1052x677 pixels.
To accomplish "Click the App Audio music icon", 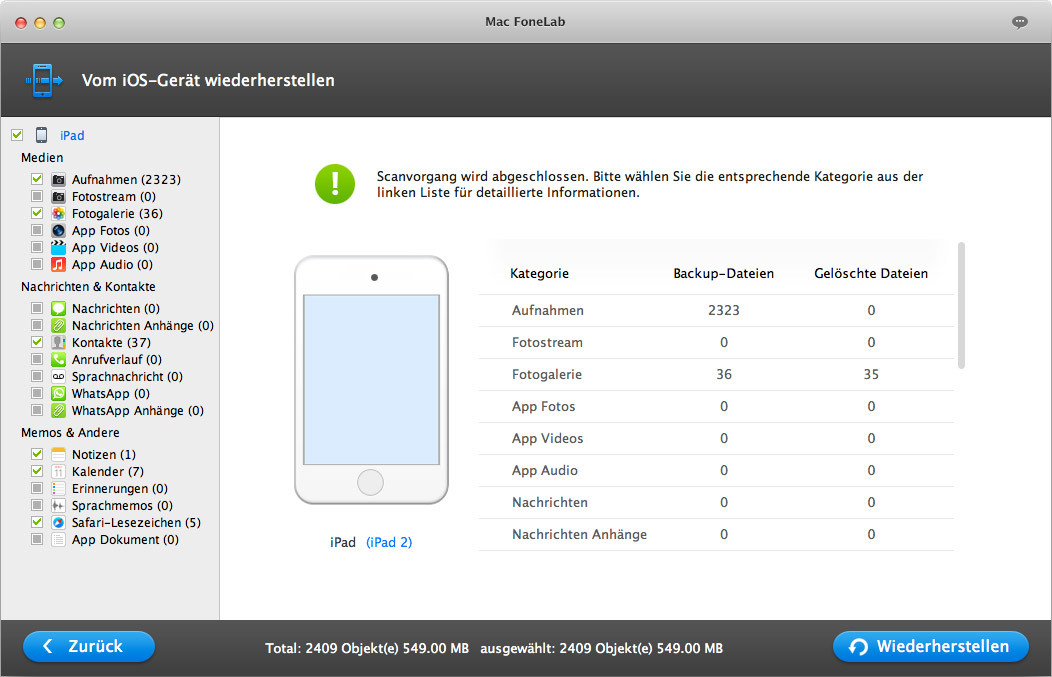I will 58,264.
